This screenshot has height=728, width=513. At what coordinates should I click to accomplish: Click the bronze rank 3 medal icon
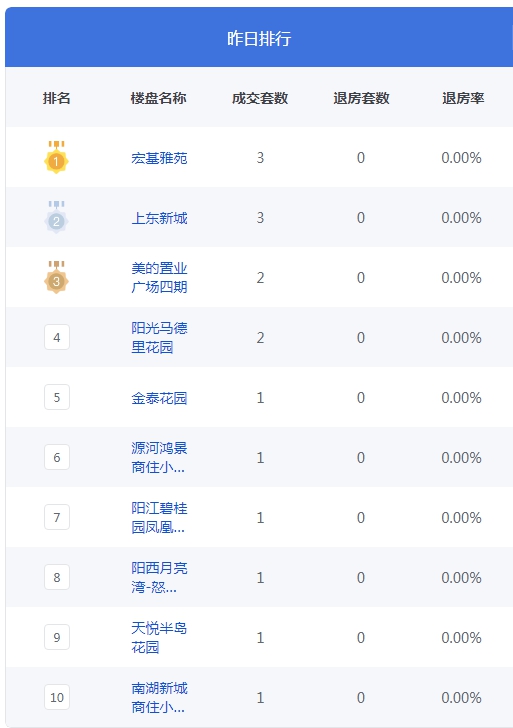click(x=56, y=277)
